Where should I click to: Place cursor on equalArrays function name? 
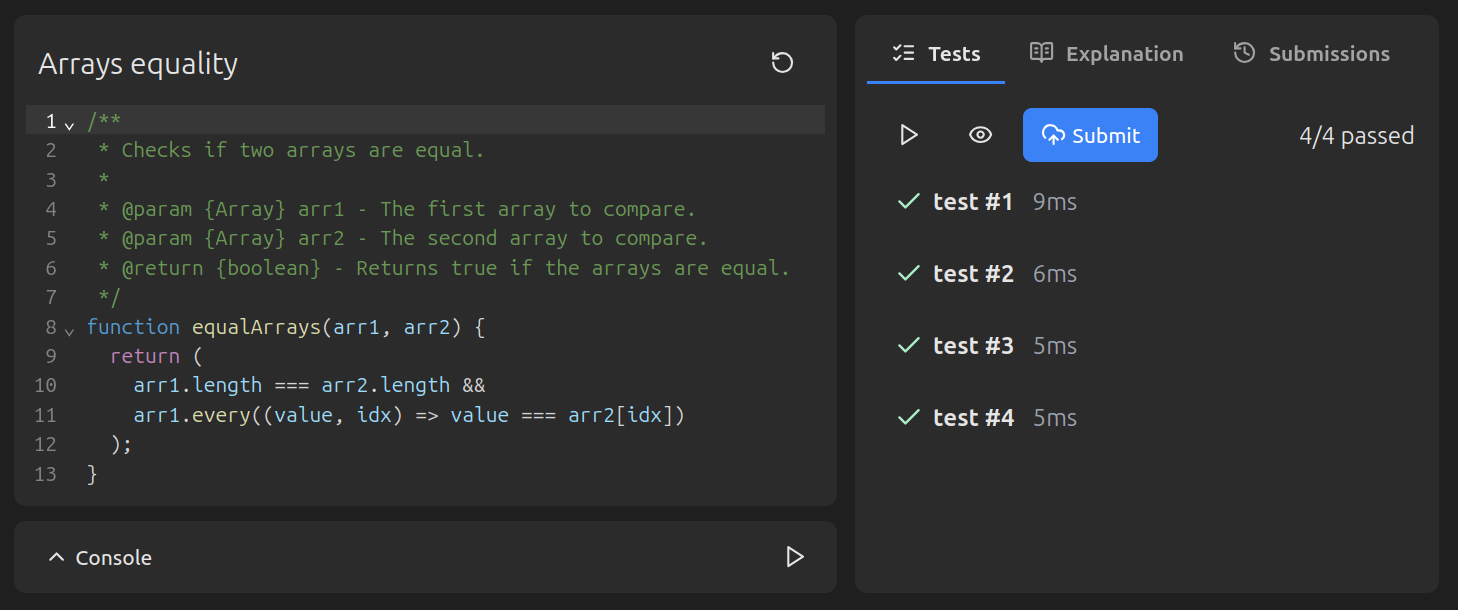[256, 327]
